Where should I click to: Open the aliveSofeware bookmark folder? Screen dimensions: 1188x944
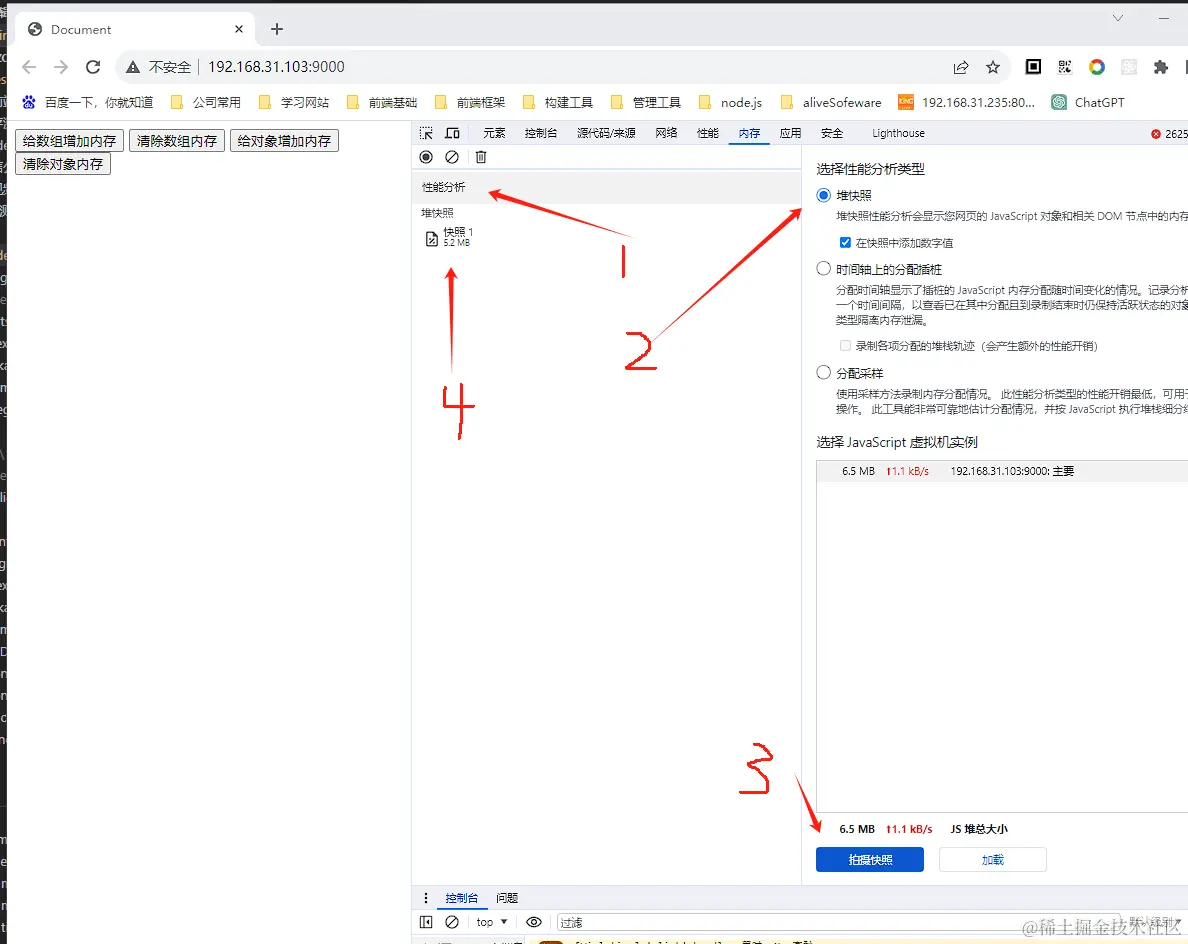[831, 102]
